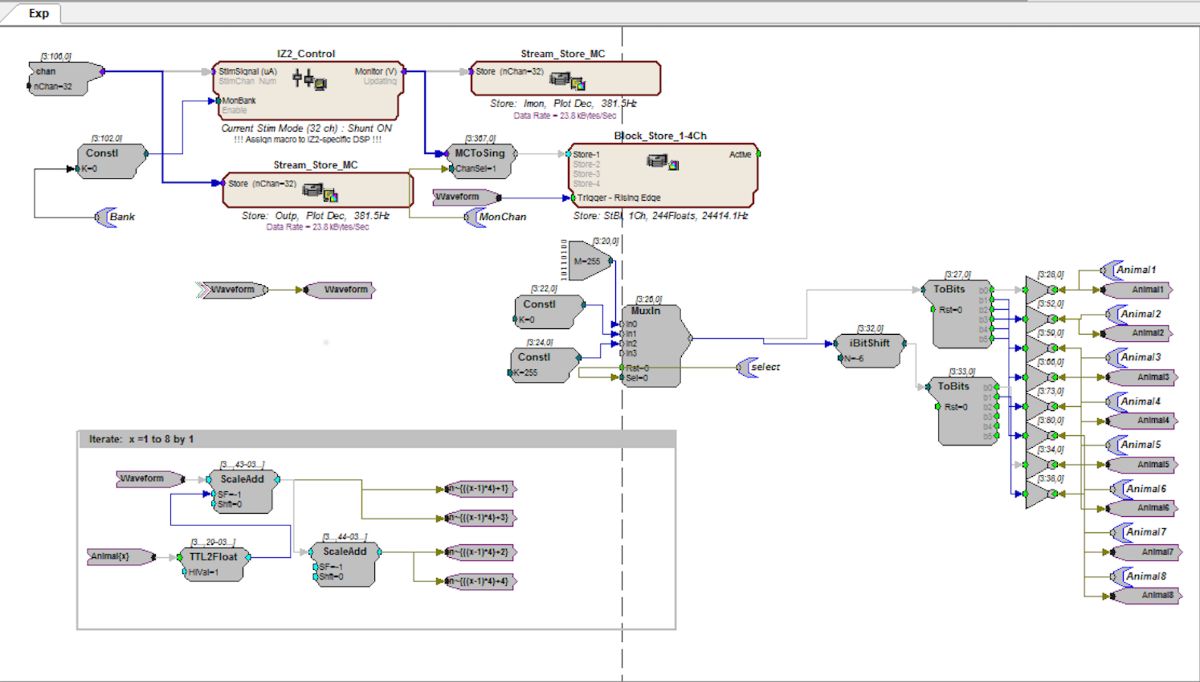
Task: Select the MCToSing component
Action: point(480,160)
